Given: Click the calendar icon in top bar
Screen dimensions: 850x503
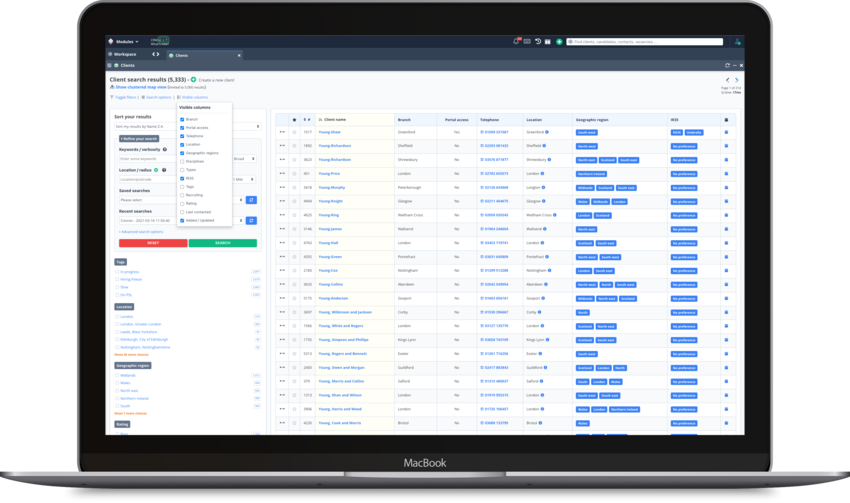Looking at the screenshot, I should coord(548,41).
